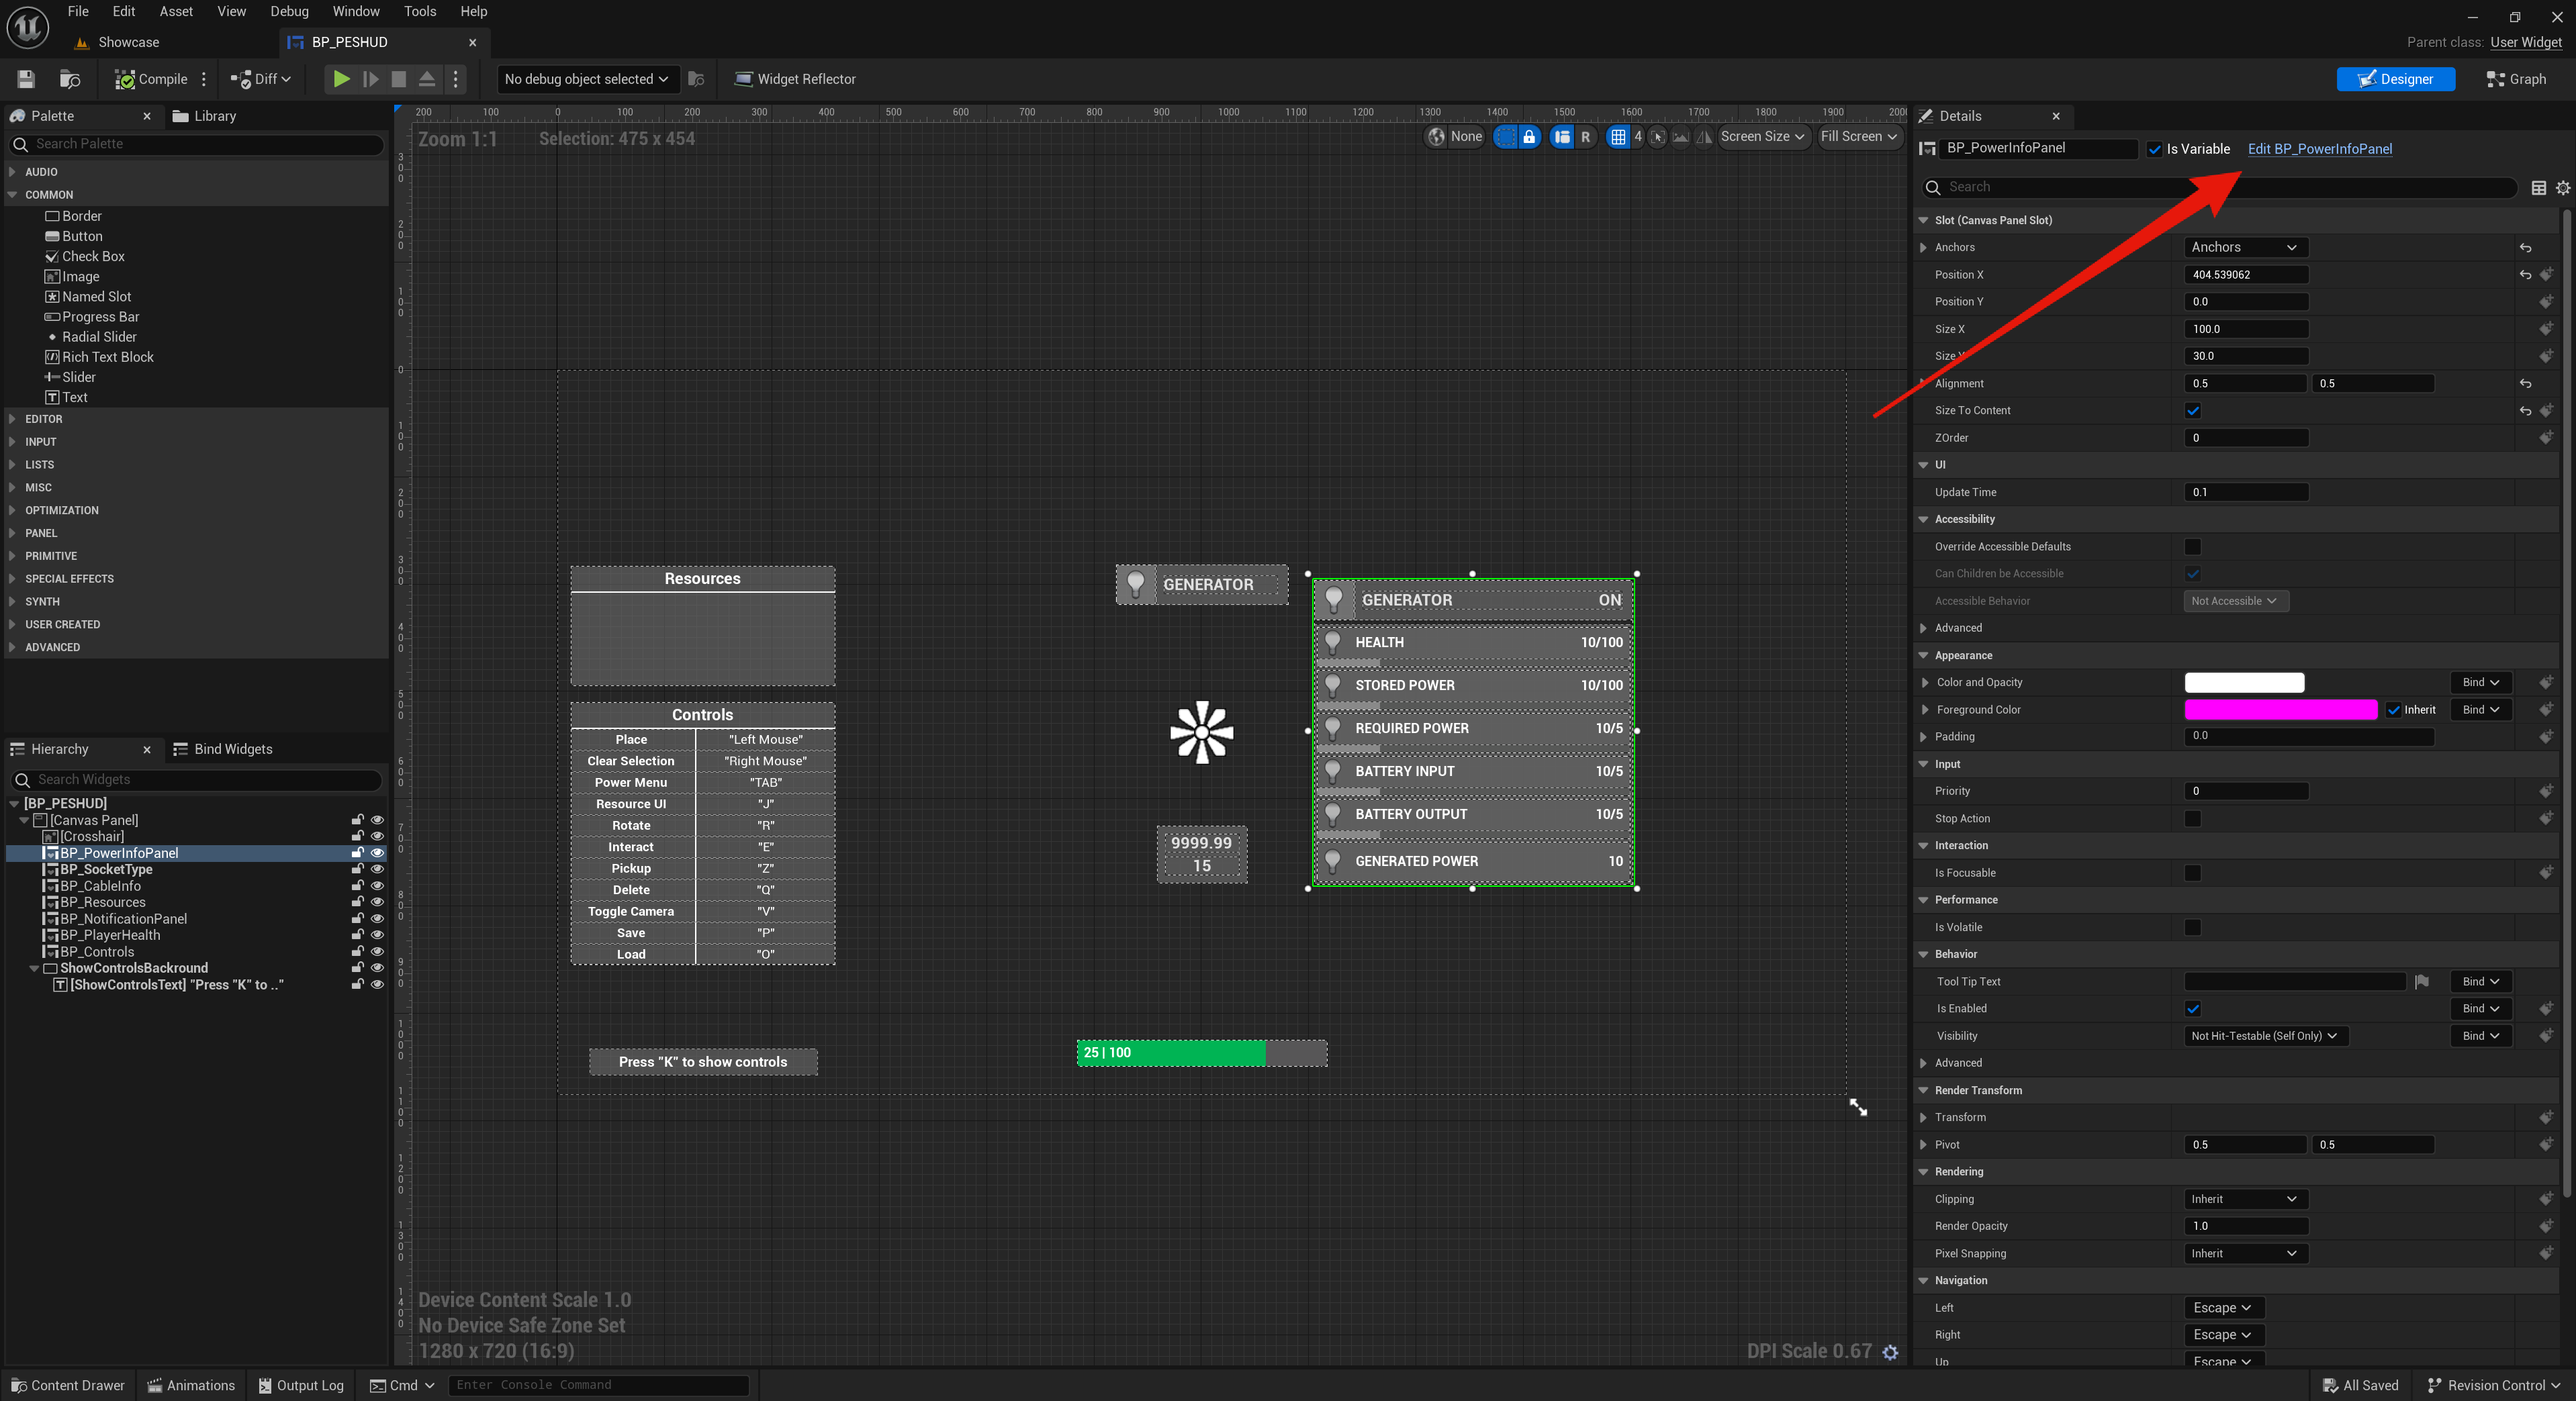
Task: Toggle the grid snapping icon in viewport
Action: (1617, 137)
